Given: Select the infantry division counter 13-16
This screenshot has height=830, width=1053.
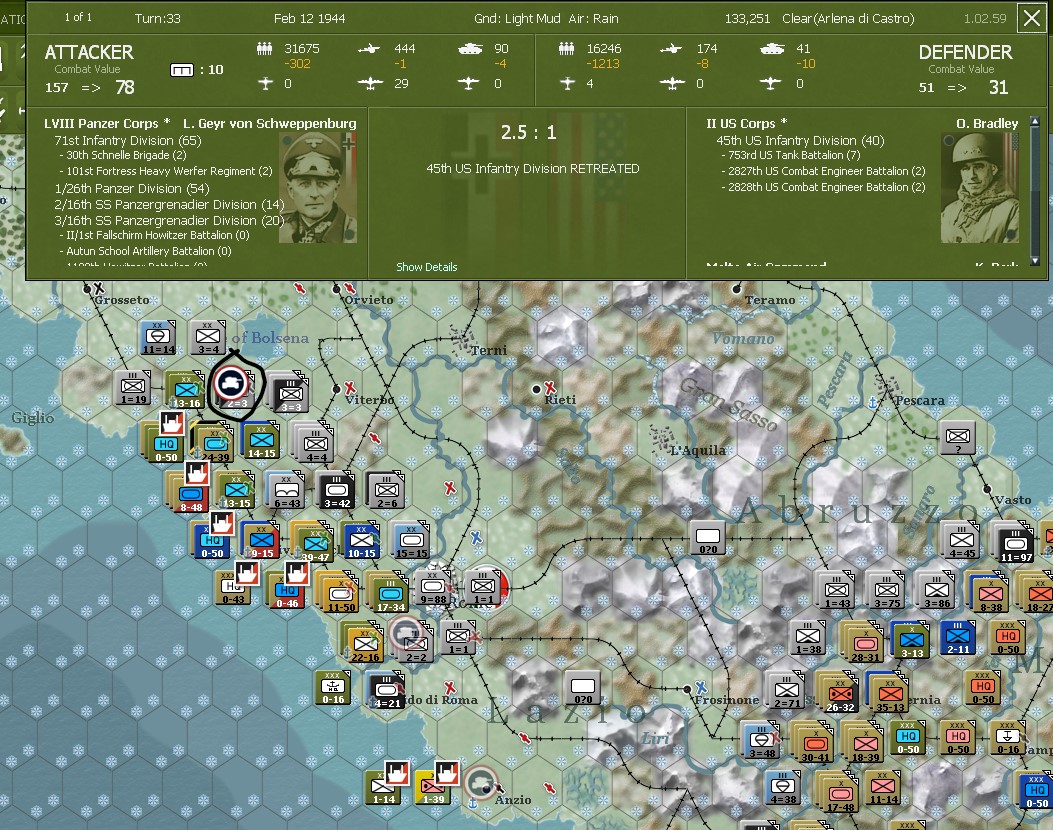Looking at the screenshot, I should pos(185,391).
